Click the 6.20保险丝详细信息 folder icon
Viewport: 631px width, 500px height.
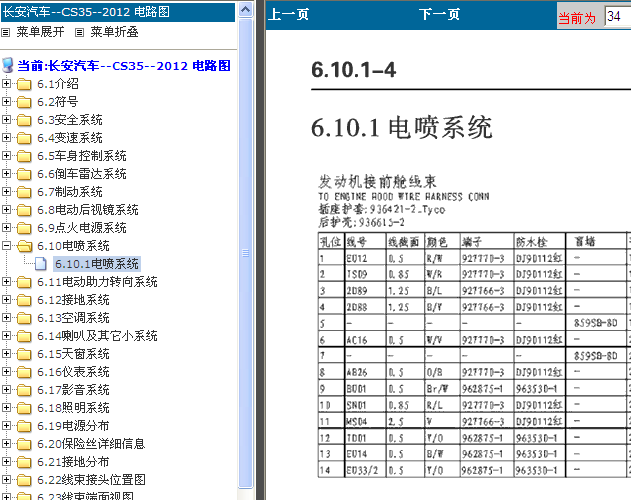(24, 444)
